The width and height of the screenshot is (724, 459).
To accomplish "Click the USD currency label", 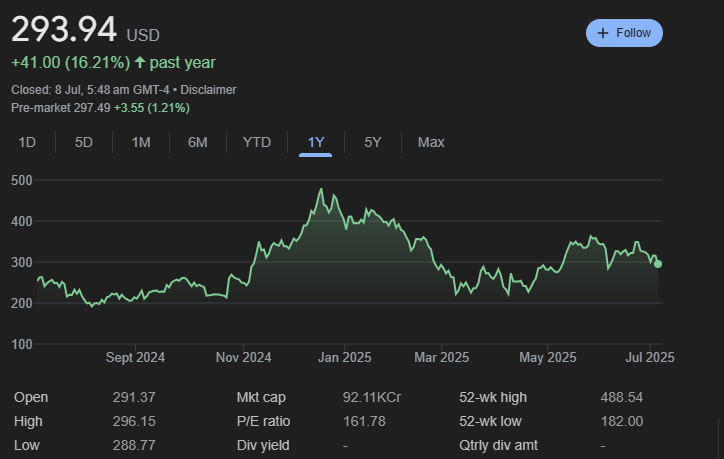I will click(x=143, y=36).
